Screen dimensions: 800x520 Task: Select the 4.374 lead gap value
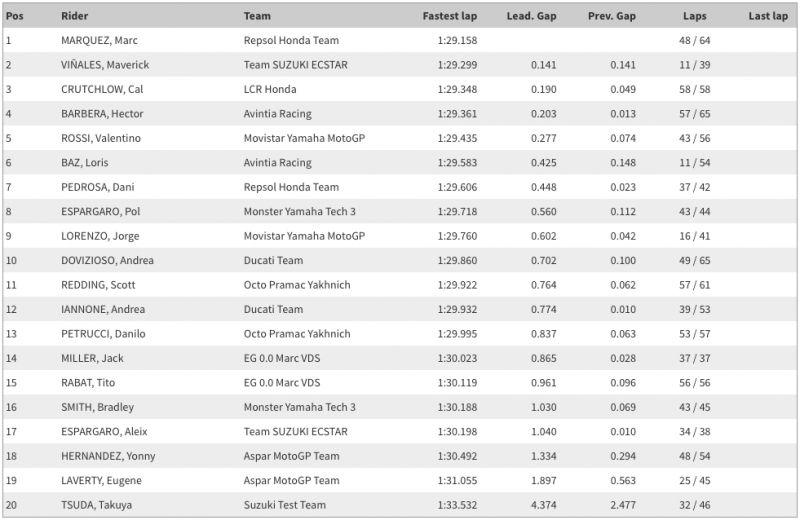tap(543, 505)
